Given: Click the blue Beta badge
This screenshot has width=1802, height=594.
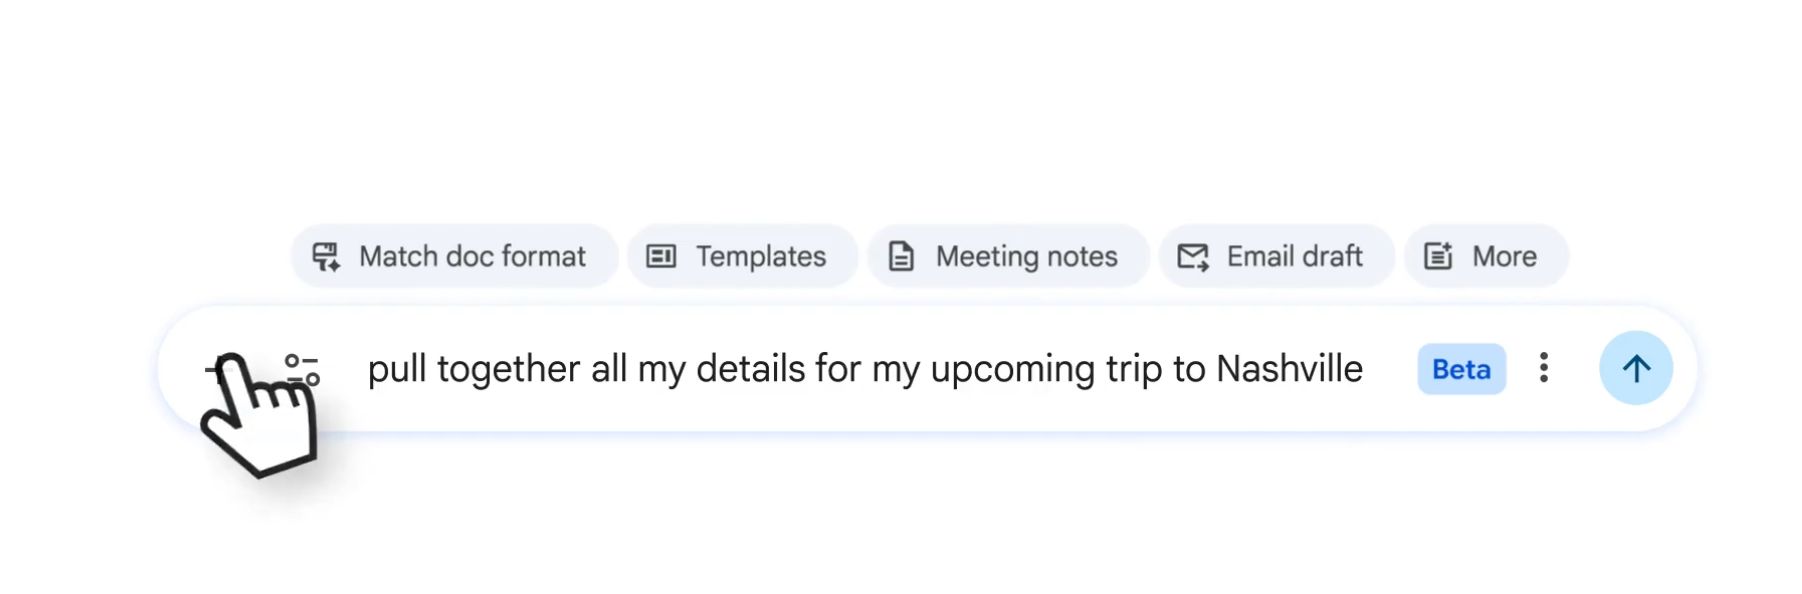Looking at the screenshot, I should tap(1461, 370).
